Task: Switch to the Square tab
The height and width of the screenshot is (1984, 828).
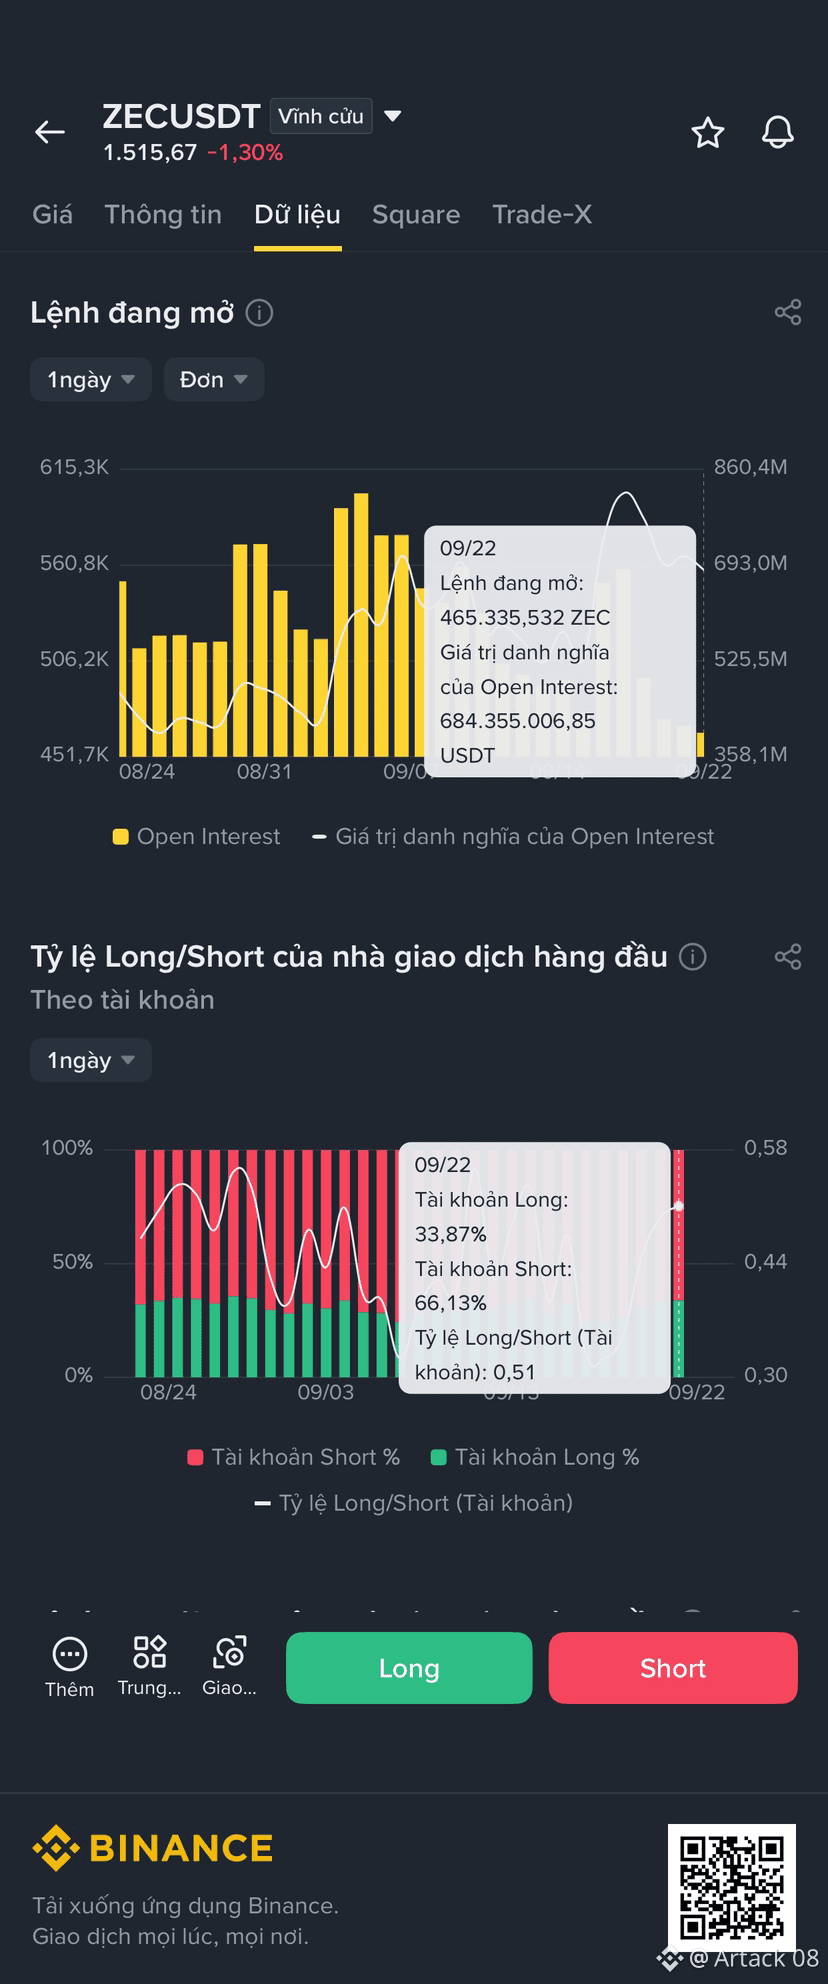Action: tap(416, 214)
